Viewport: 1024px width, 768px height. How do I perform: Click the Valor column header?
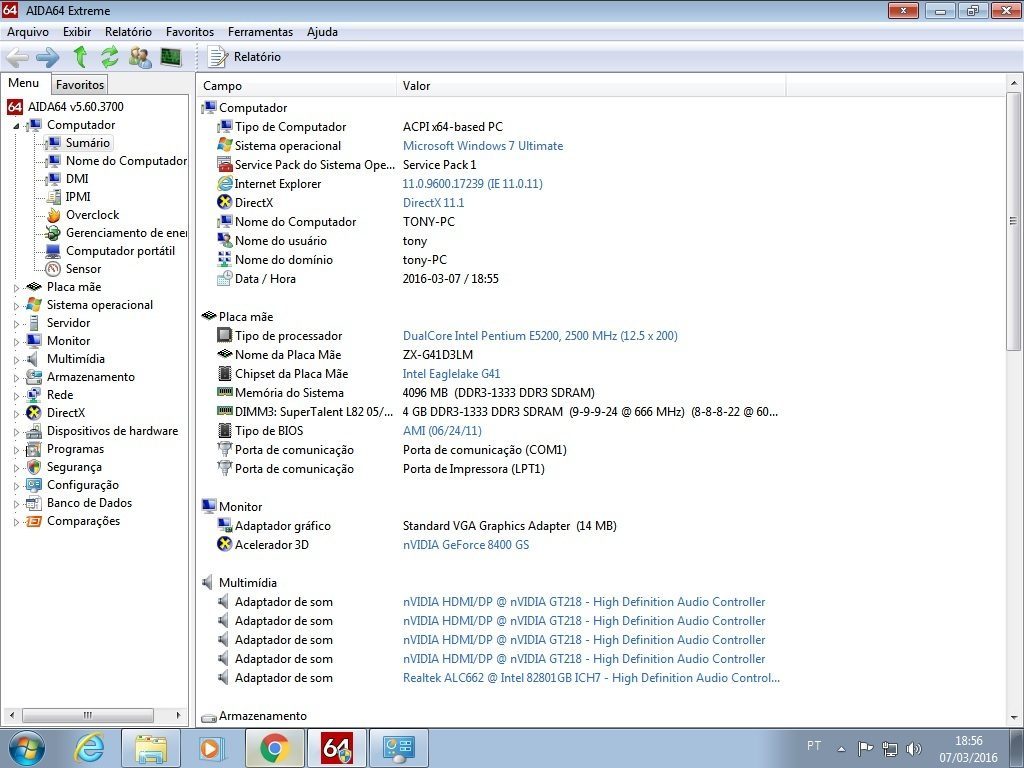point(590,86)
